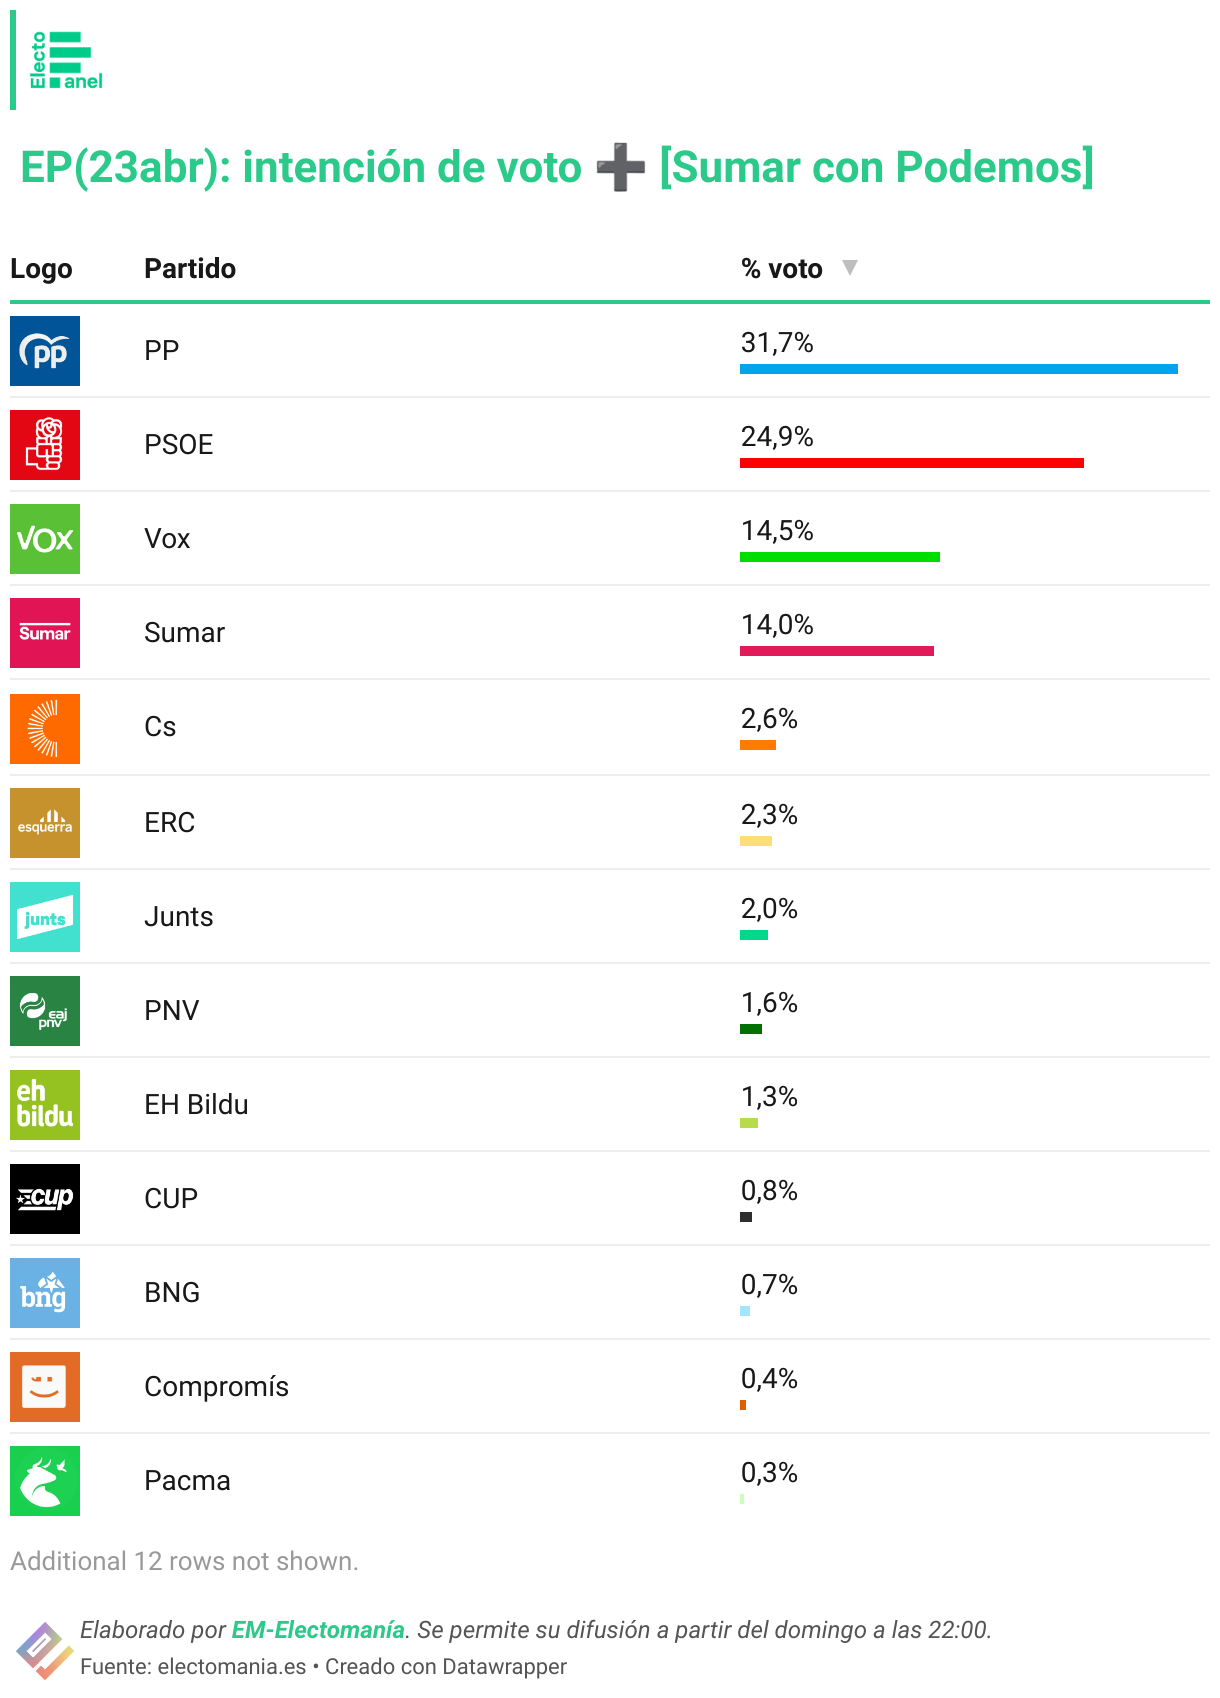This screenshot has width=1220, height=1698.
Task: Click the EH Bildu logo
Action: pyautogui.click(x=45, y=1105)
